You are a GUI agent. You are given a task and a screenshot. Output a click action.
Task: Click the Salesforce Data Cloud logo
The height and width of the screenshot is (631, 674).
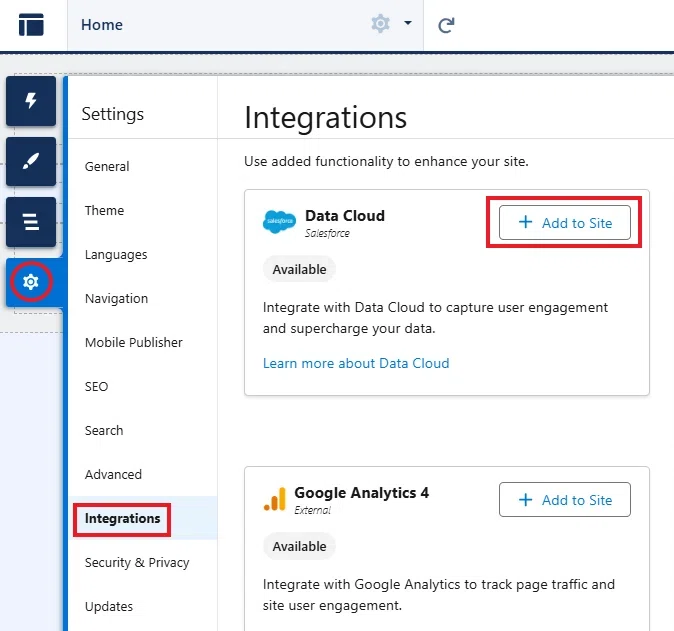(x=279, y=222)
